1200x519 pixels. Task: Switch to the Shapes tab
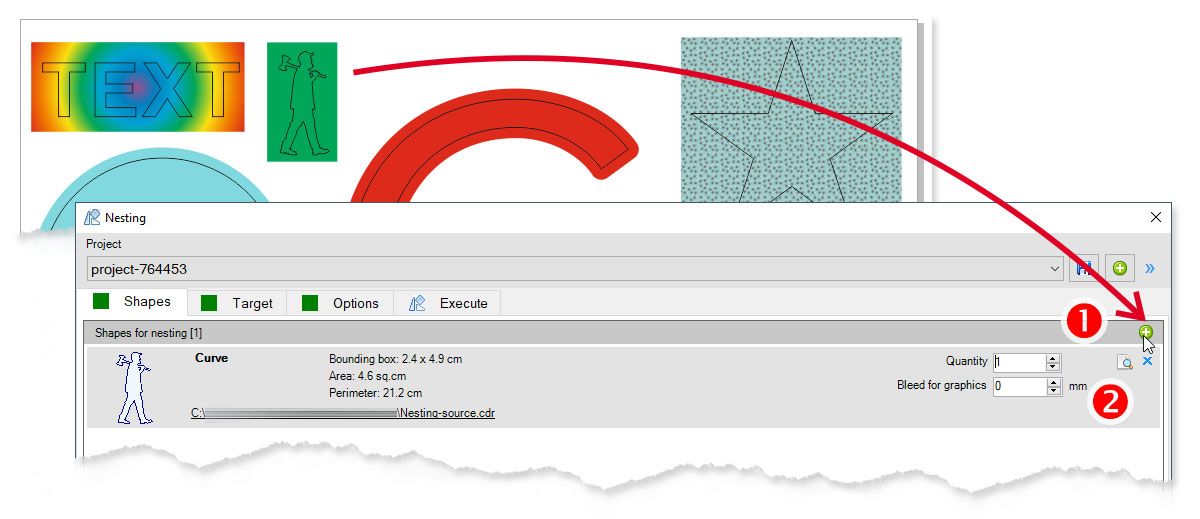coord(133,302)
